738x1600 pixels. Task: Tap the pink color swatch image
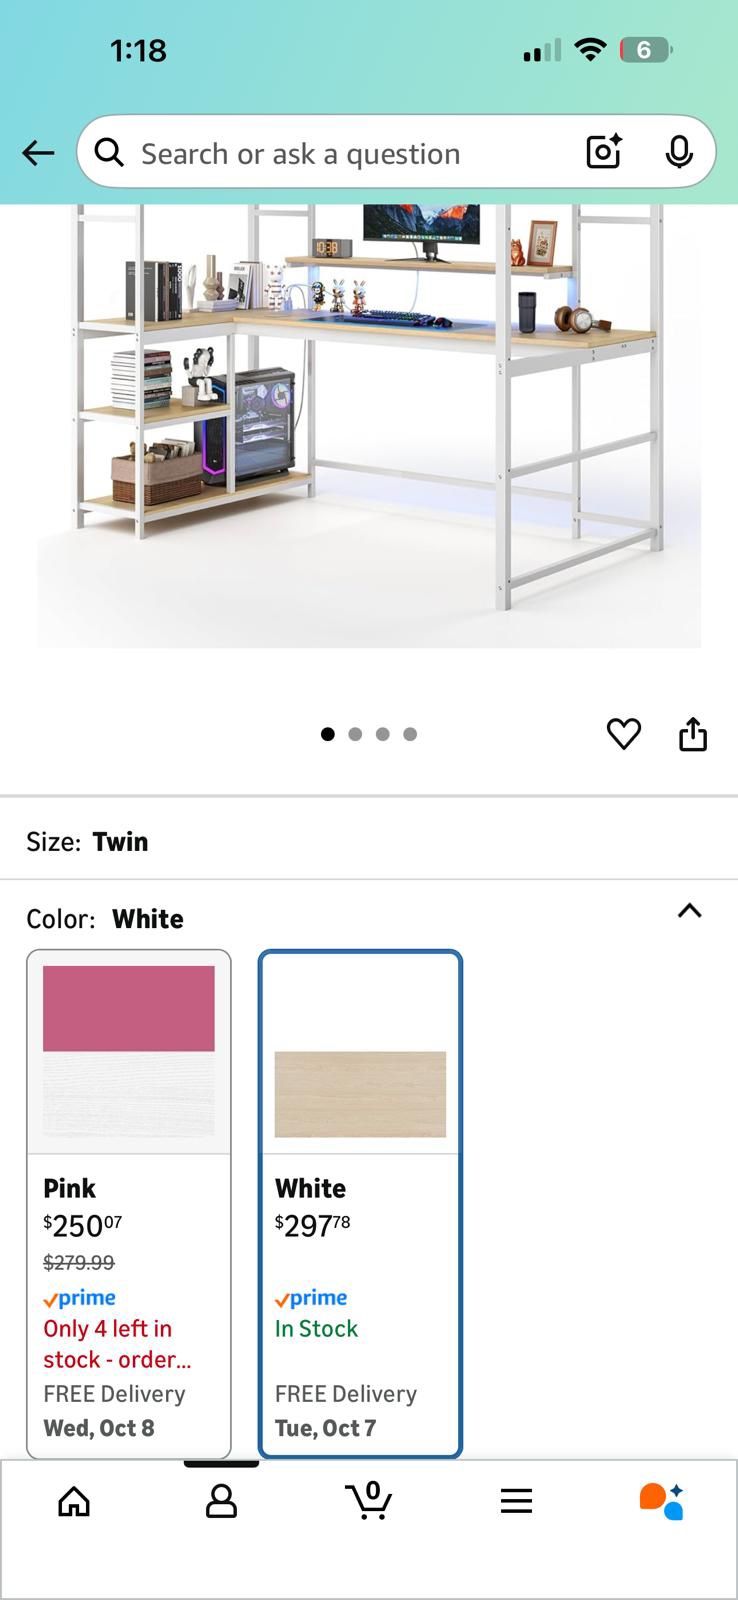pos(129,1051)
